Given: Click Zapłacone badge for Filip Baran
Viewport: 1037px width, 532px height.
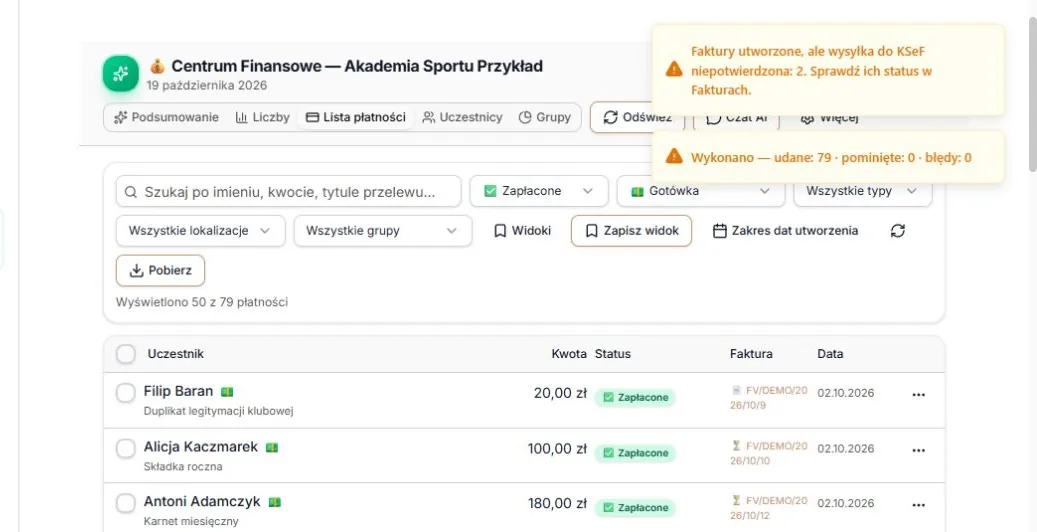Looking at the screenshot, I should click(635, 398).
